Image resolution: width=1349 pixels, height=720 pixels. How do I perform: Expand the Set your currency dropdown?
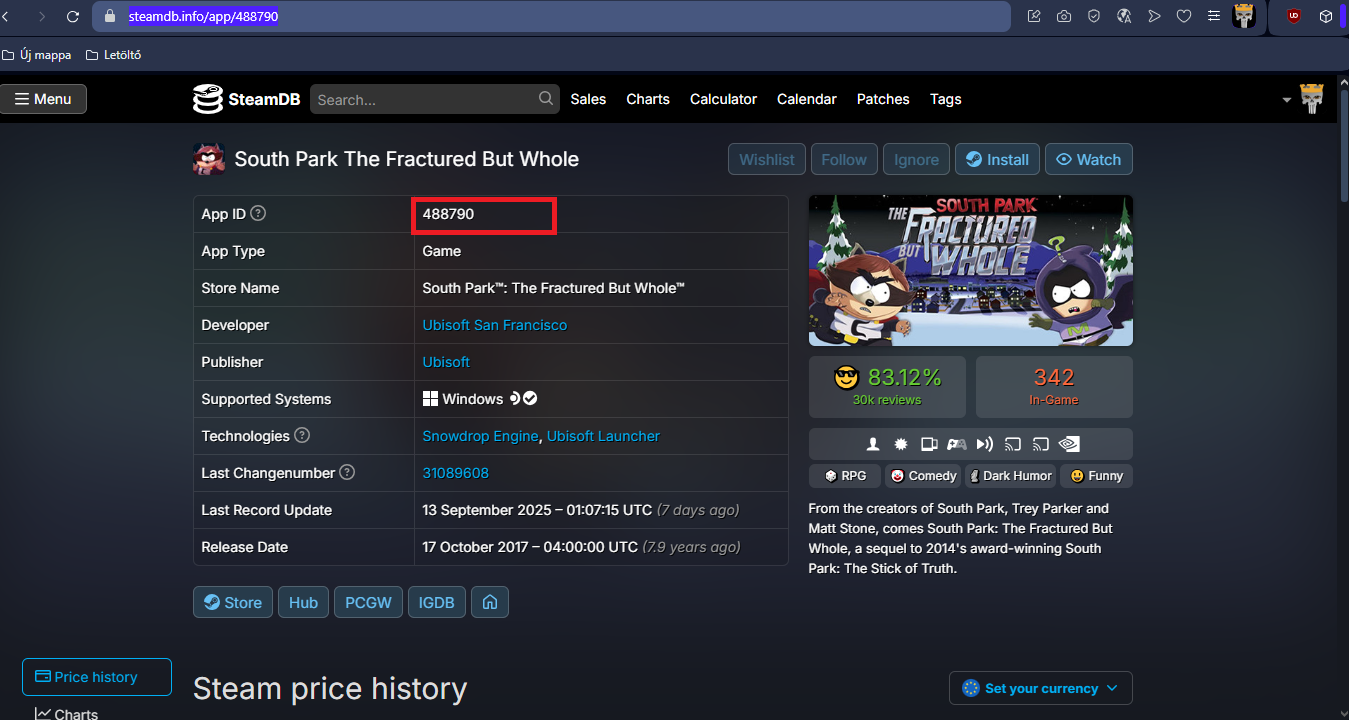pos(1040,688)
